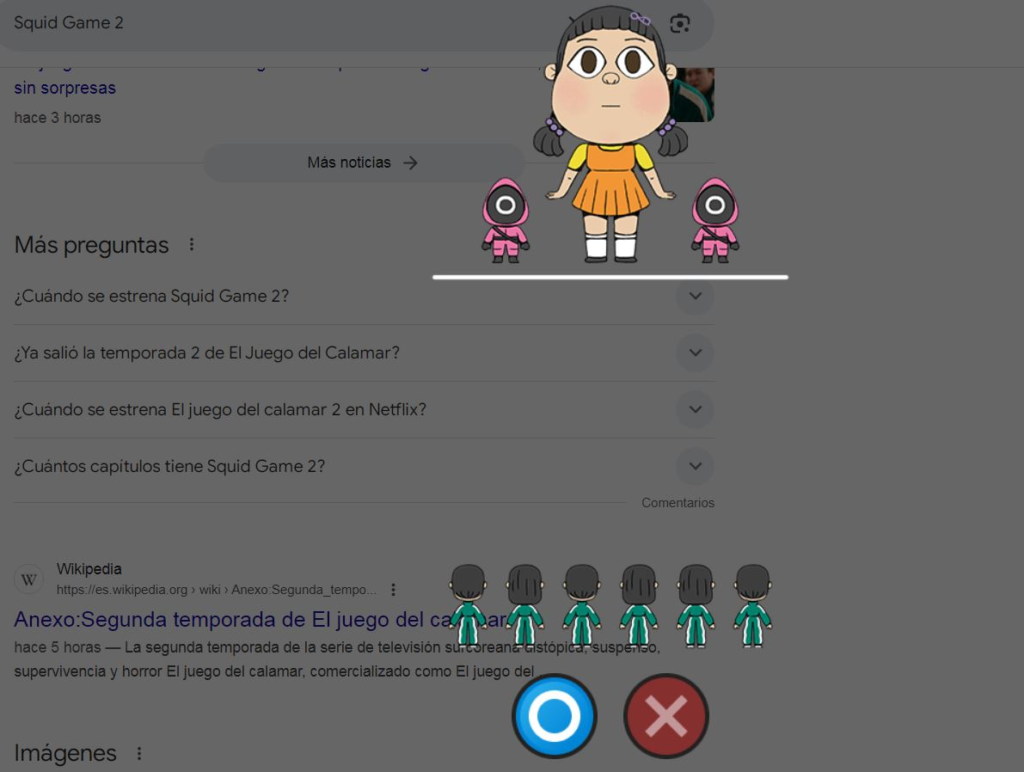Click the "Imágenes" section heading
This screenshot has height=772, width=1024.
point(65,753)
